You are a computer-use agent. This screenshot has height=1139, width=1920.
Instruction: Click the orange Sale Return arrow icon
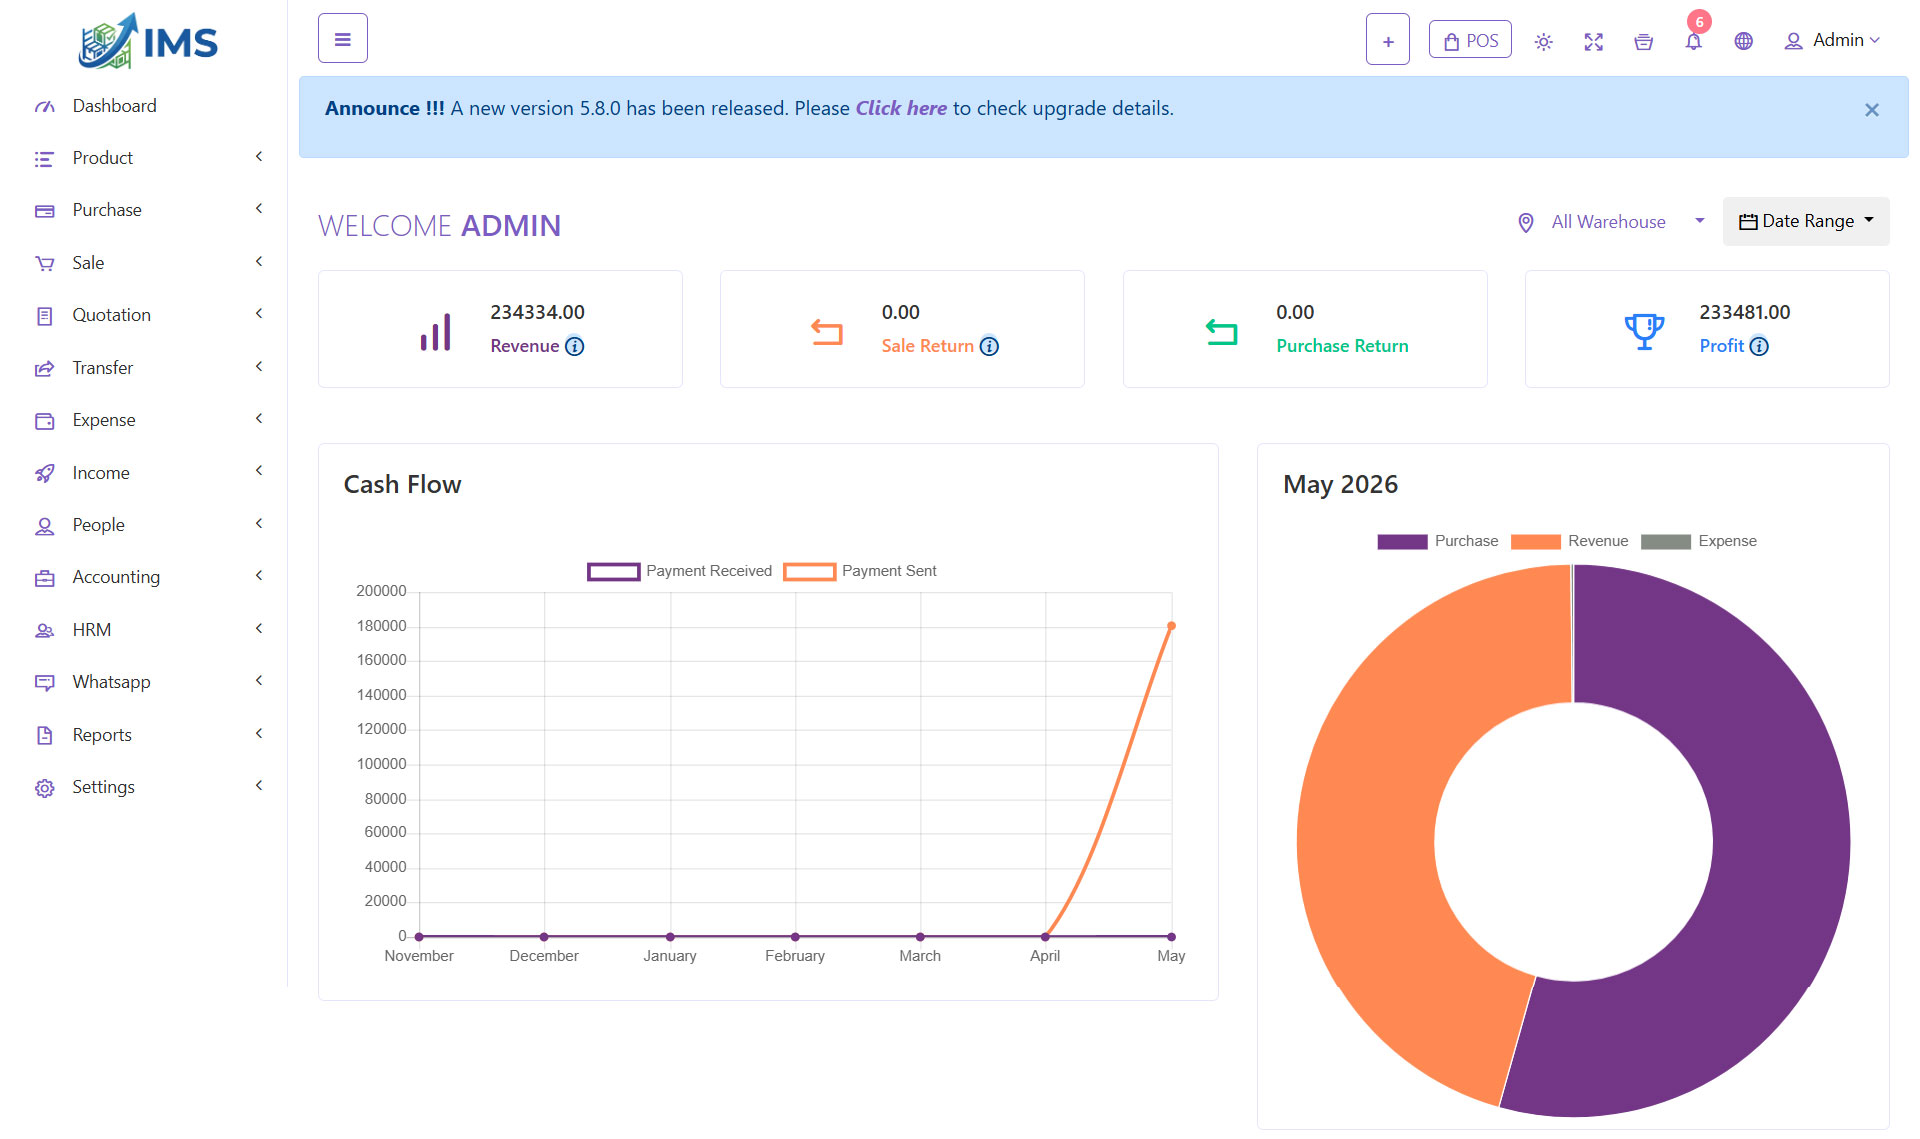pyautogui.click(x=827, y=331)
